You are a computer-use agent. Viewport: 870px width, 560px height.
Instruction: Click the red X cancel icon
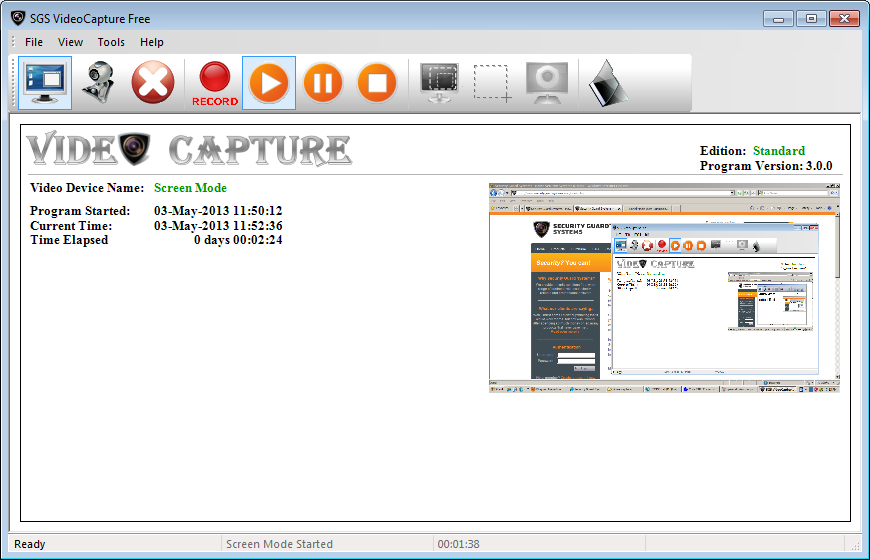[x=153, y=83]
